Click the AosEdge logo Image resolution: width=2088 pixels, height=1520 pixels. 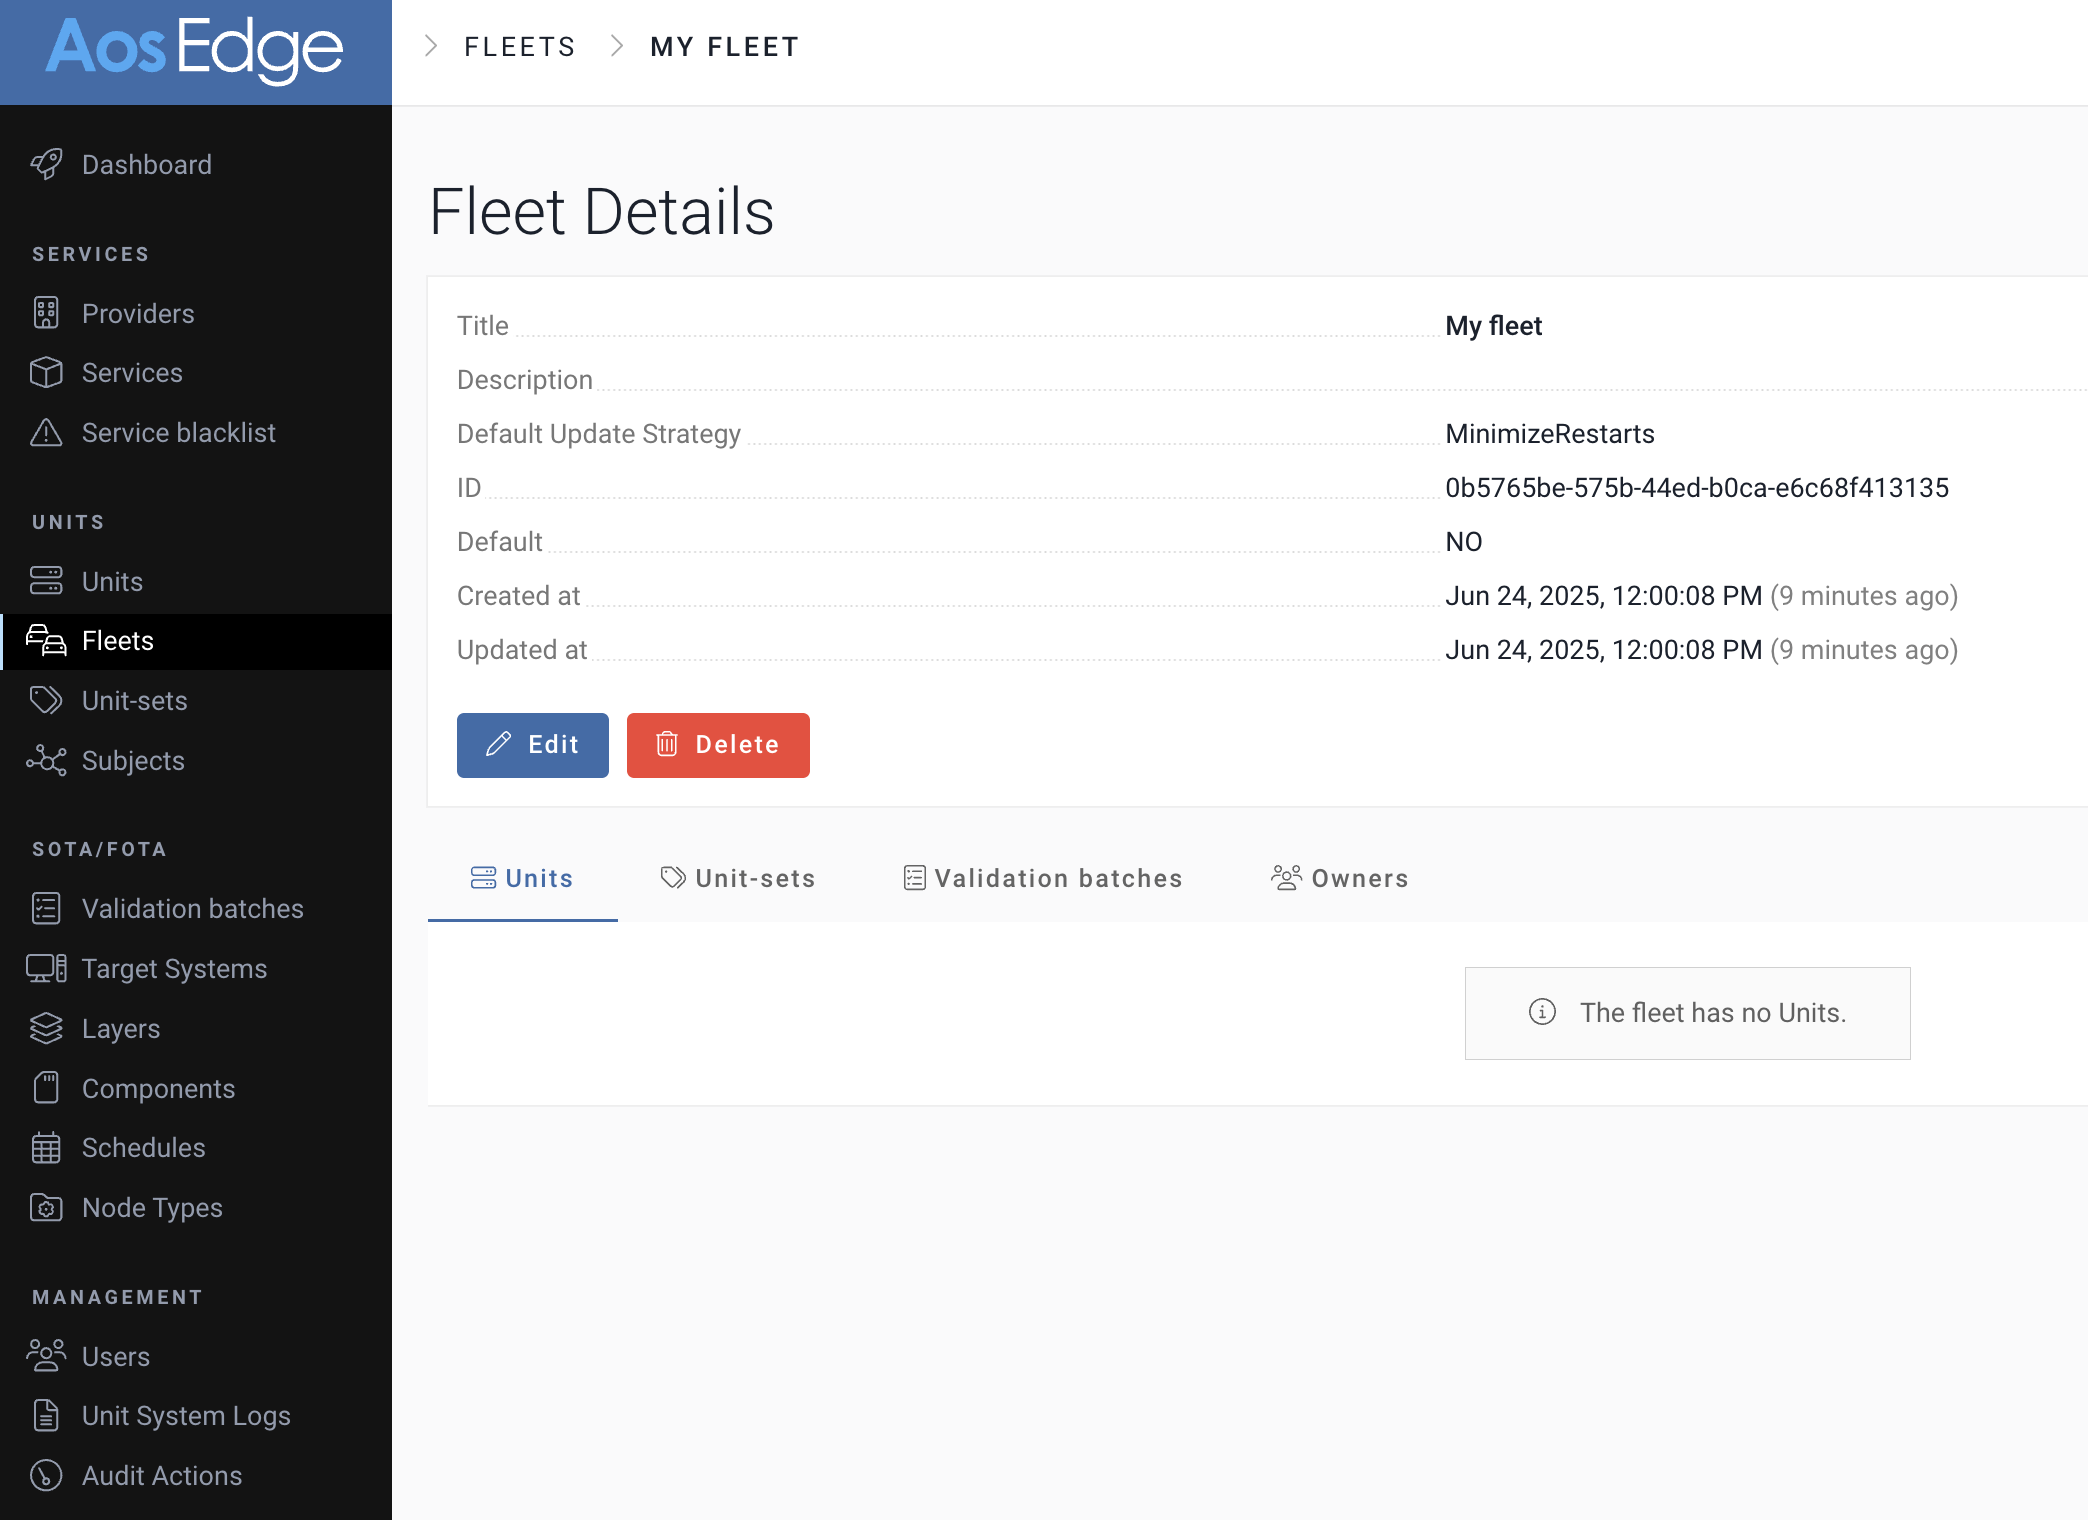pos(195,48)
